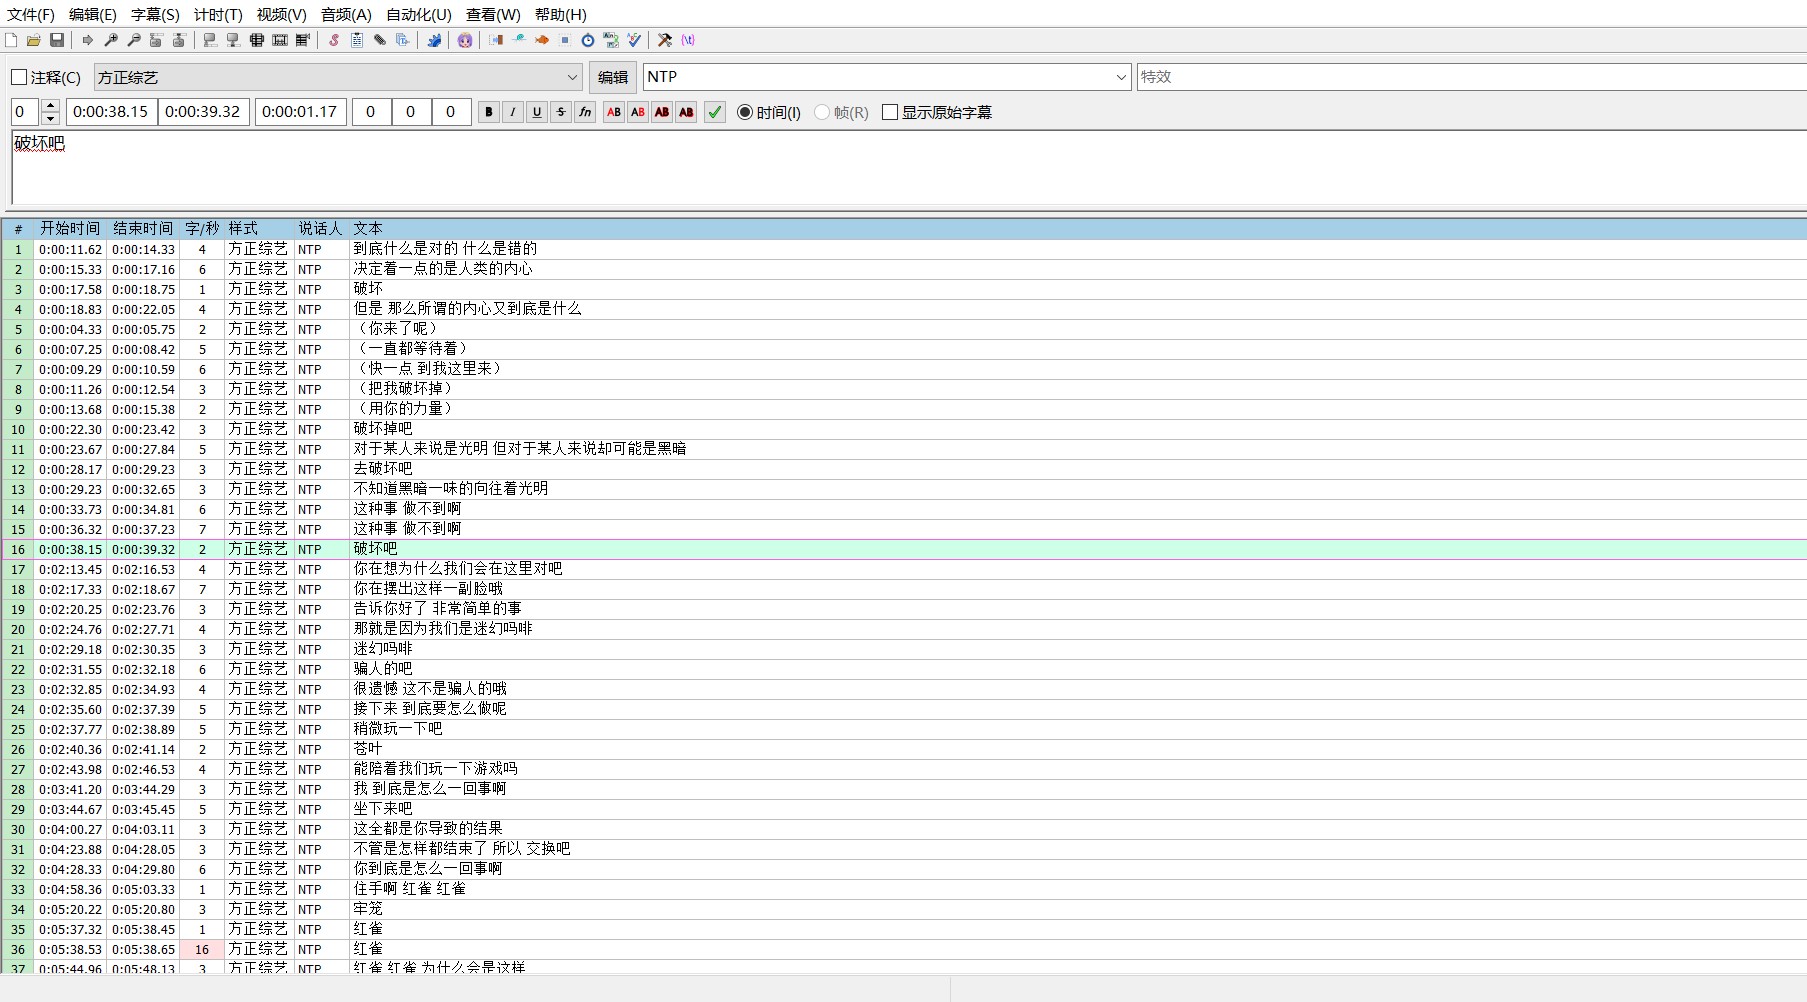Commit line with green checkmark button
Image resolution: width=1807 pixels, height=1002 pixels.
tap(715, 112)
